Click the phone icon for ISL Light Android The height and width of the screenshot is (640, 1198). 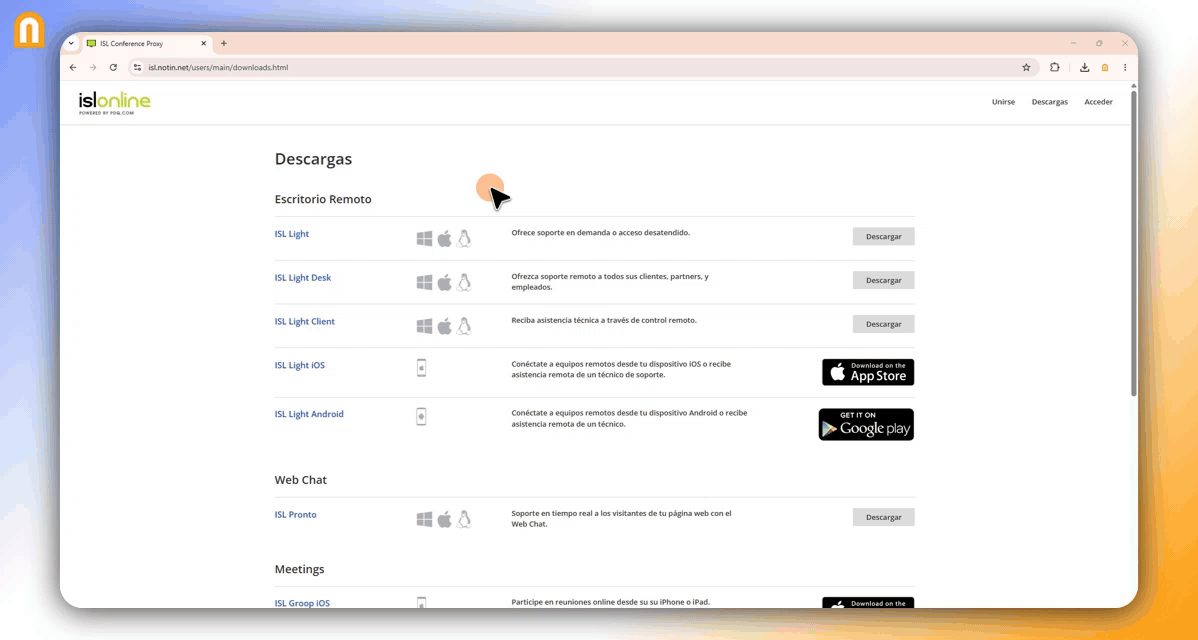click(x=421, y=416)
